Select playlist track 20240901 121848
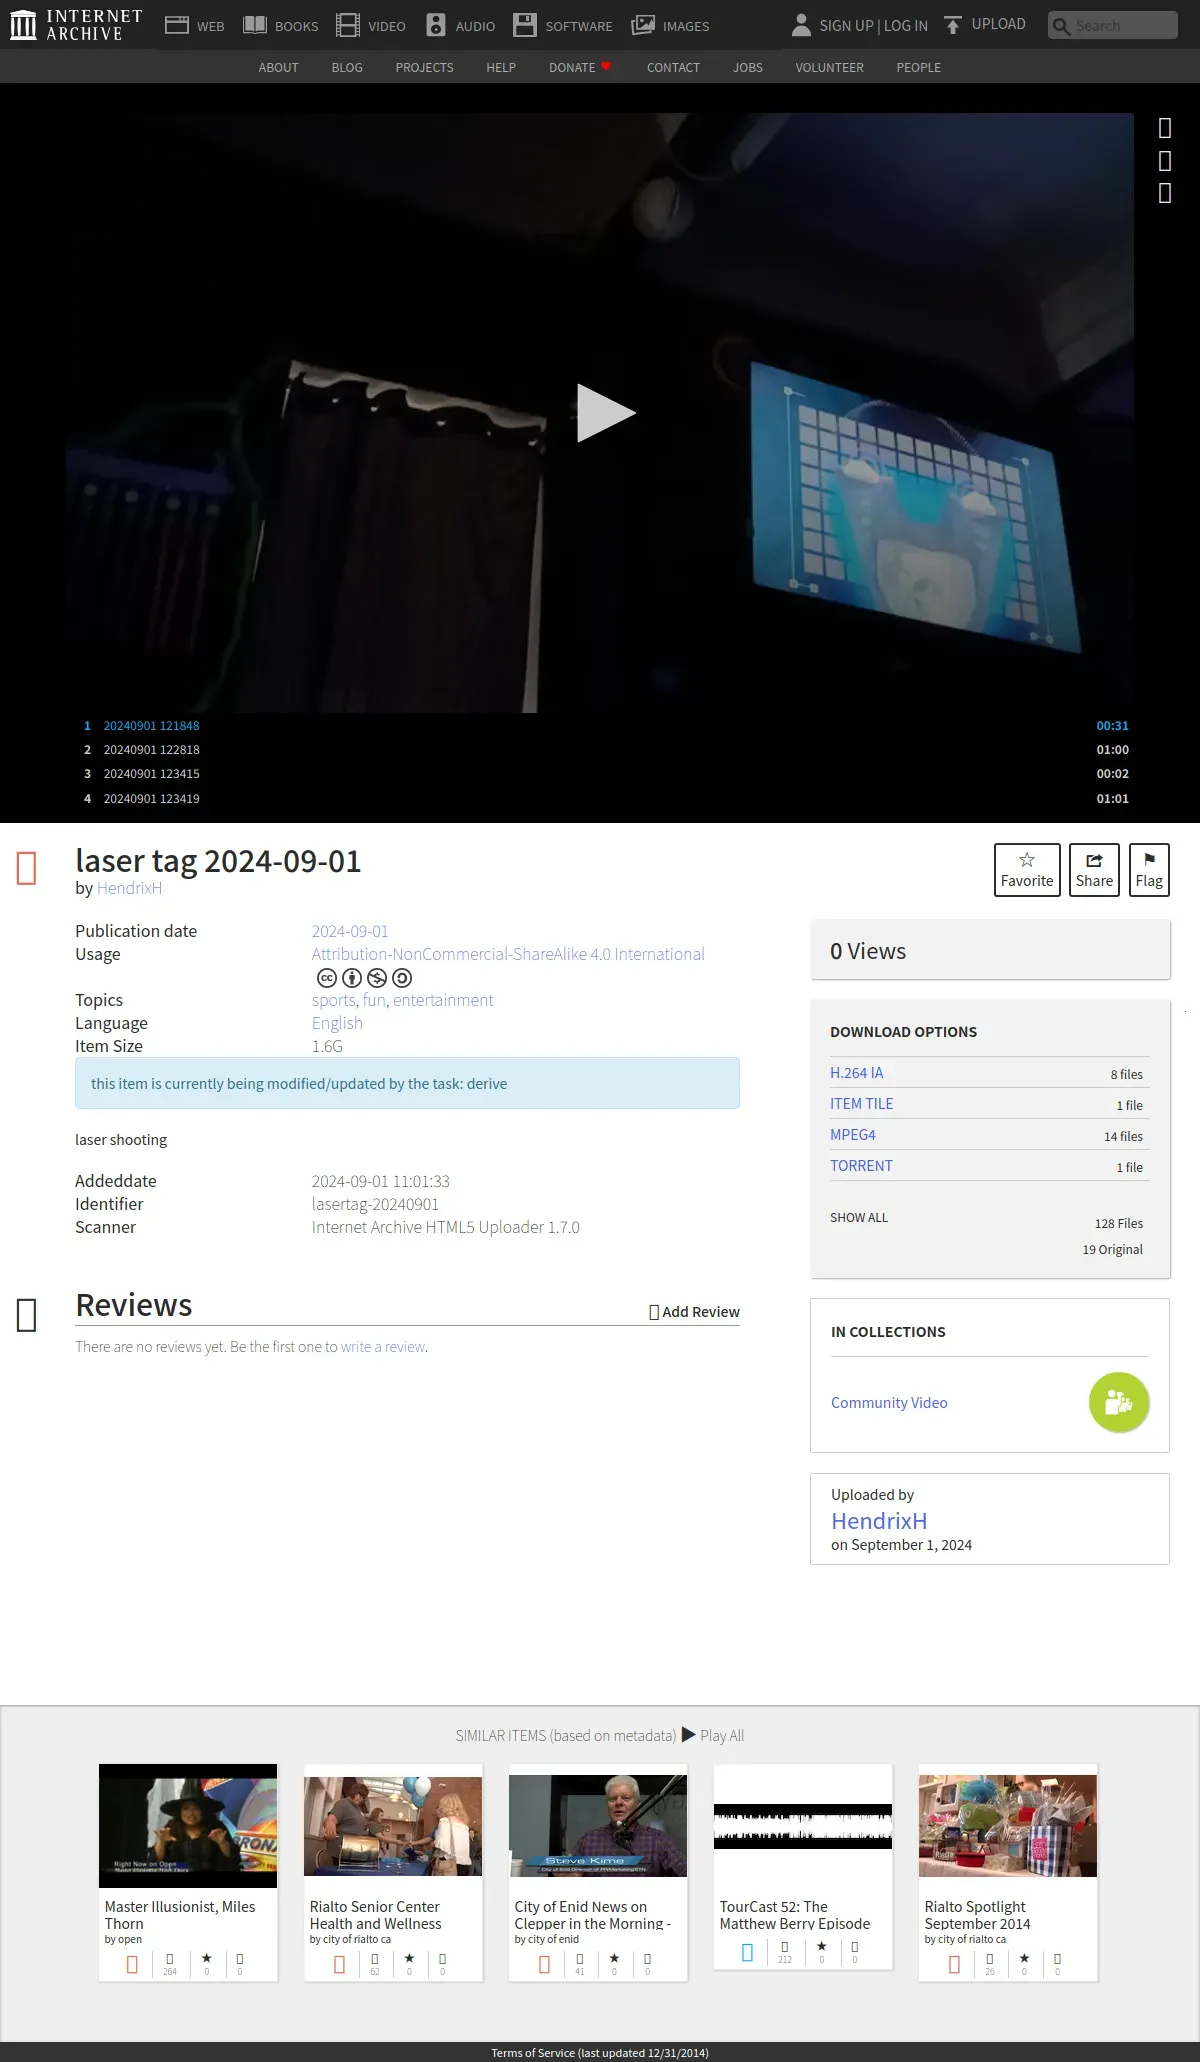Screen dimensions: 1200x2062 click(606, 726)
